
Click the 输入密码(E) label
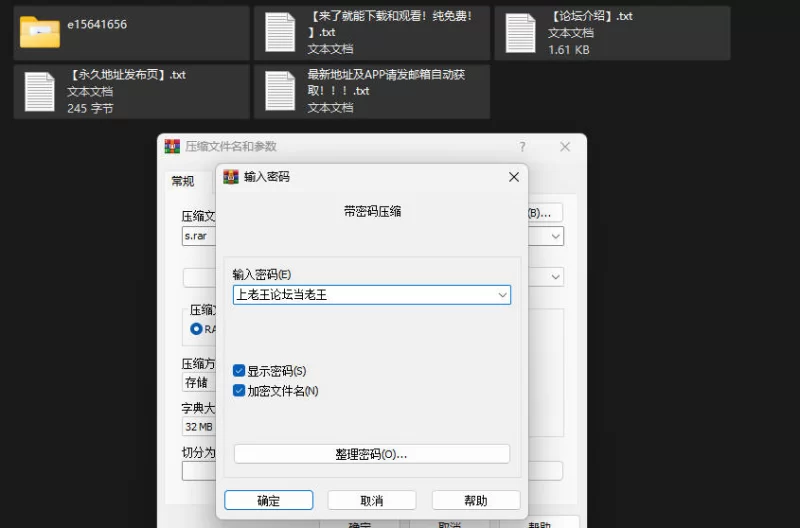[262, 274]
